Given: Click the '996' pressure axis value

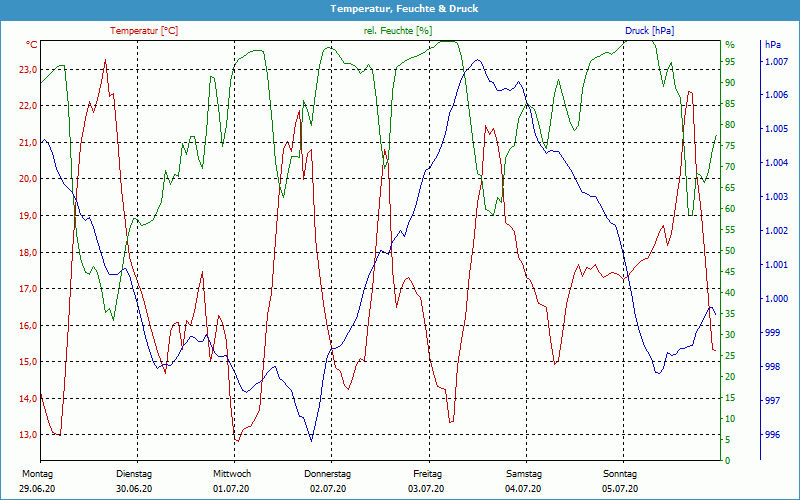Looking at the screenshot, I should 773,435.
